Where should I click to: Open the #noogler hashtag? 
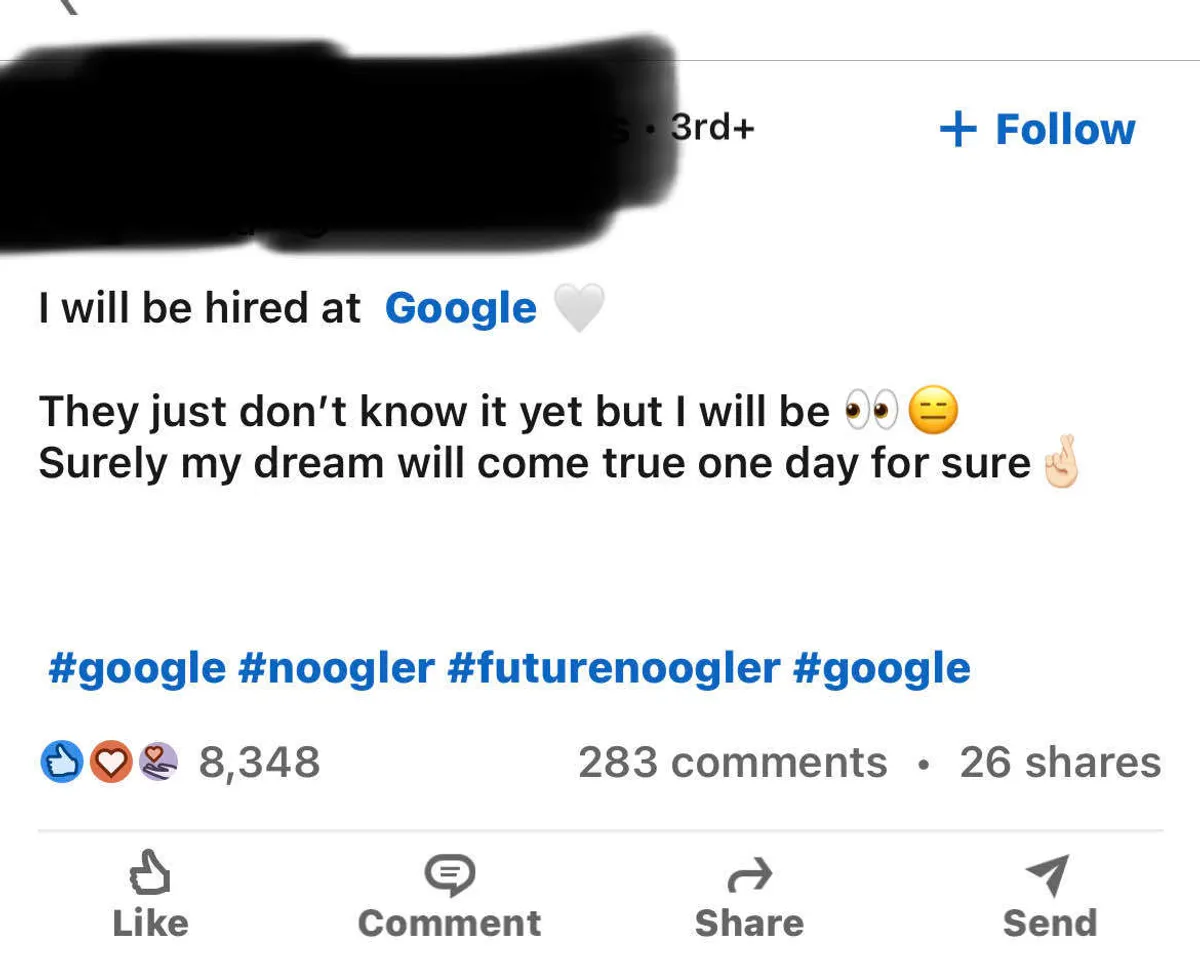336,668
